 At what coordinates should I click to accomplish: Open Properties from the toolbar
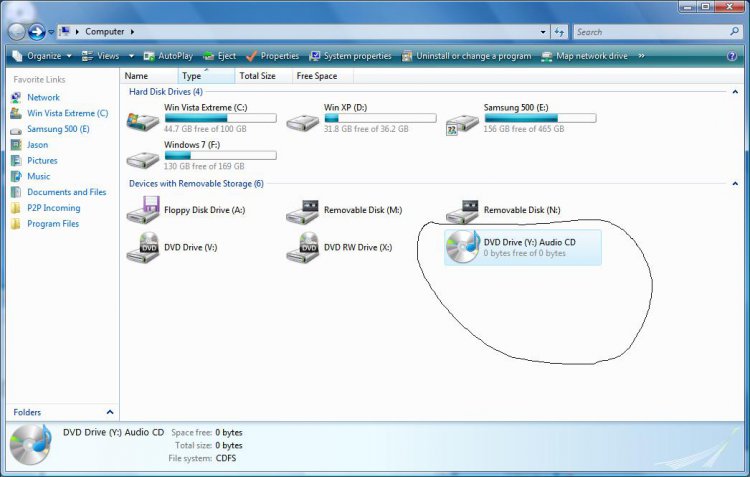[273, 56]
